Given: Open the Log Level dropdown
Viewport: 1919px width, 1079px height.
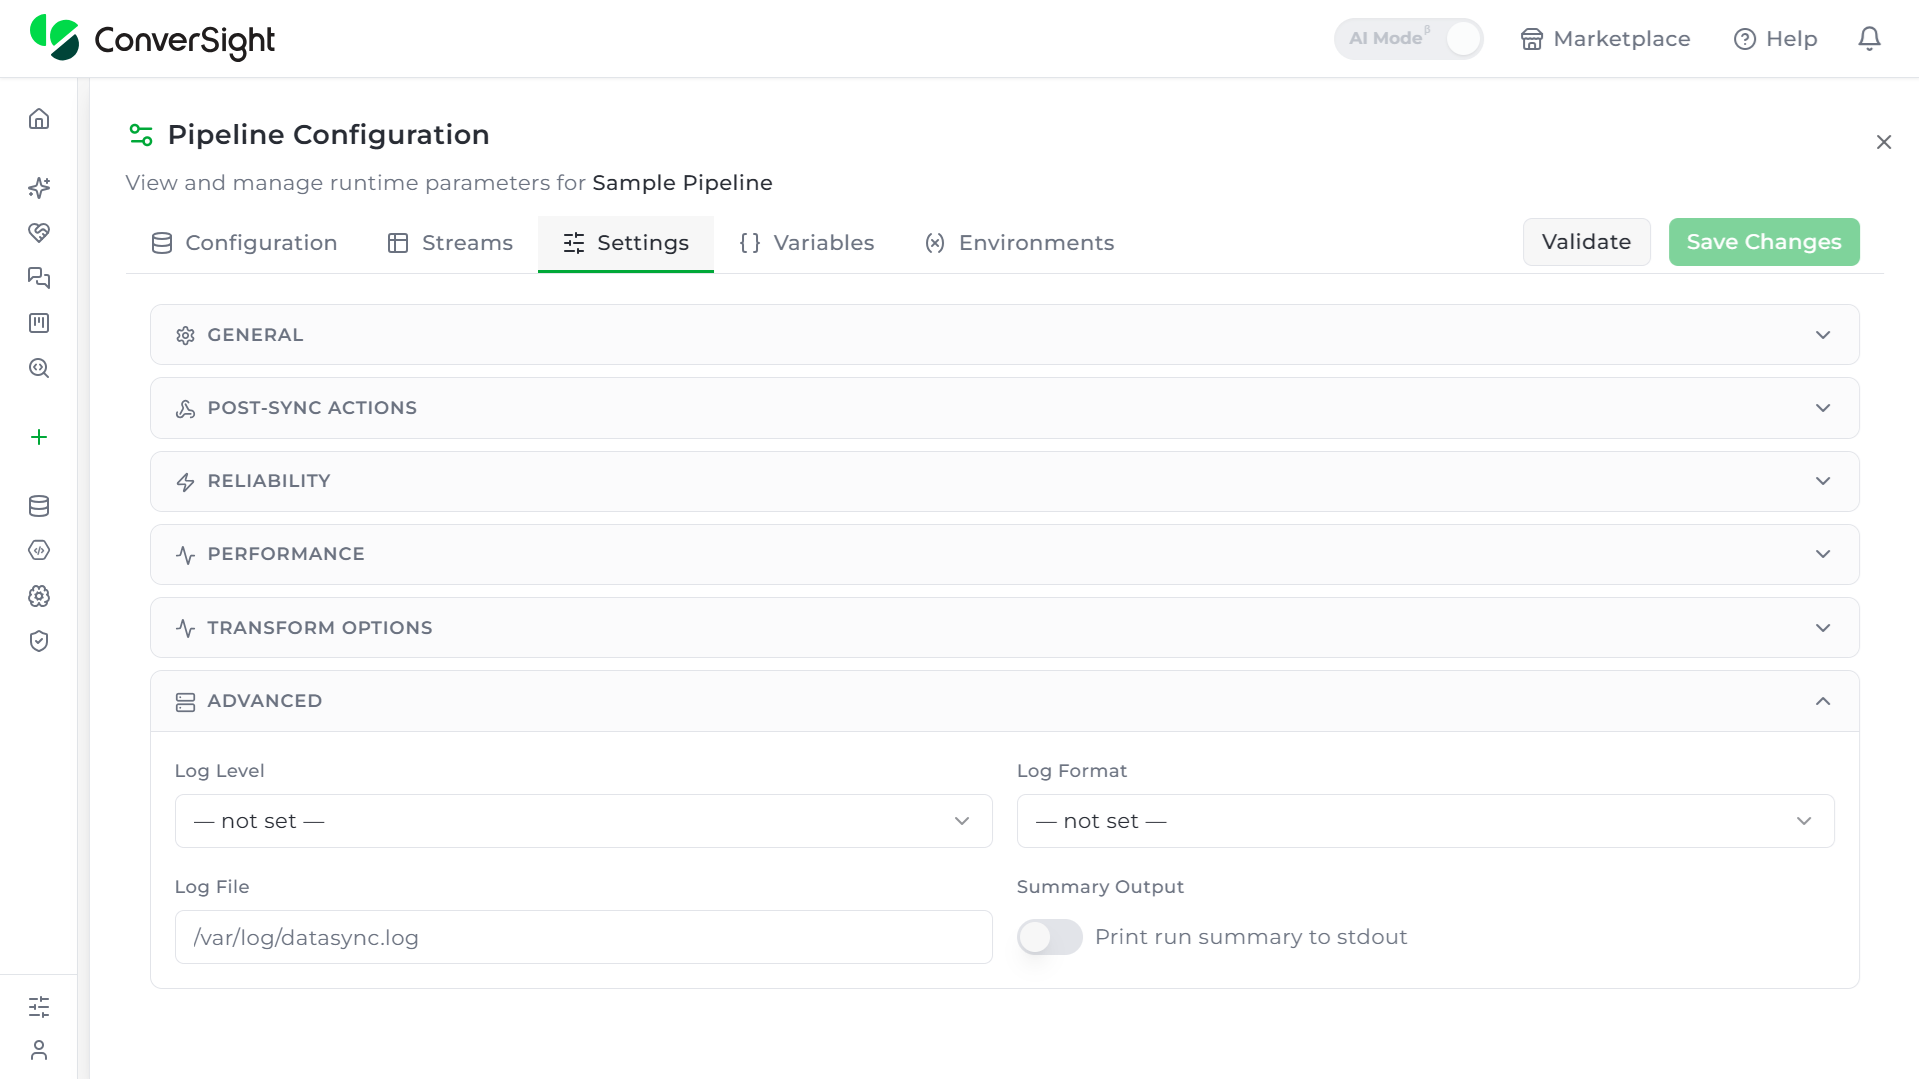Looking at the screenshot, I should (583, 821).
